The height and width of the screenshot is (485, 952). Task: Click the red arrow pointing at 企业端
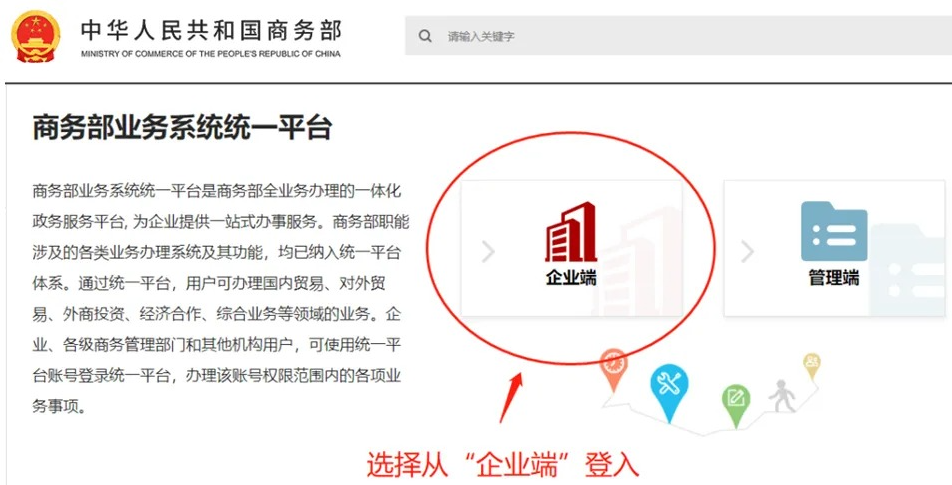coord(511,398)
